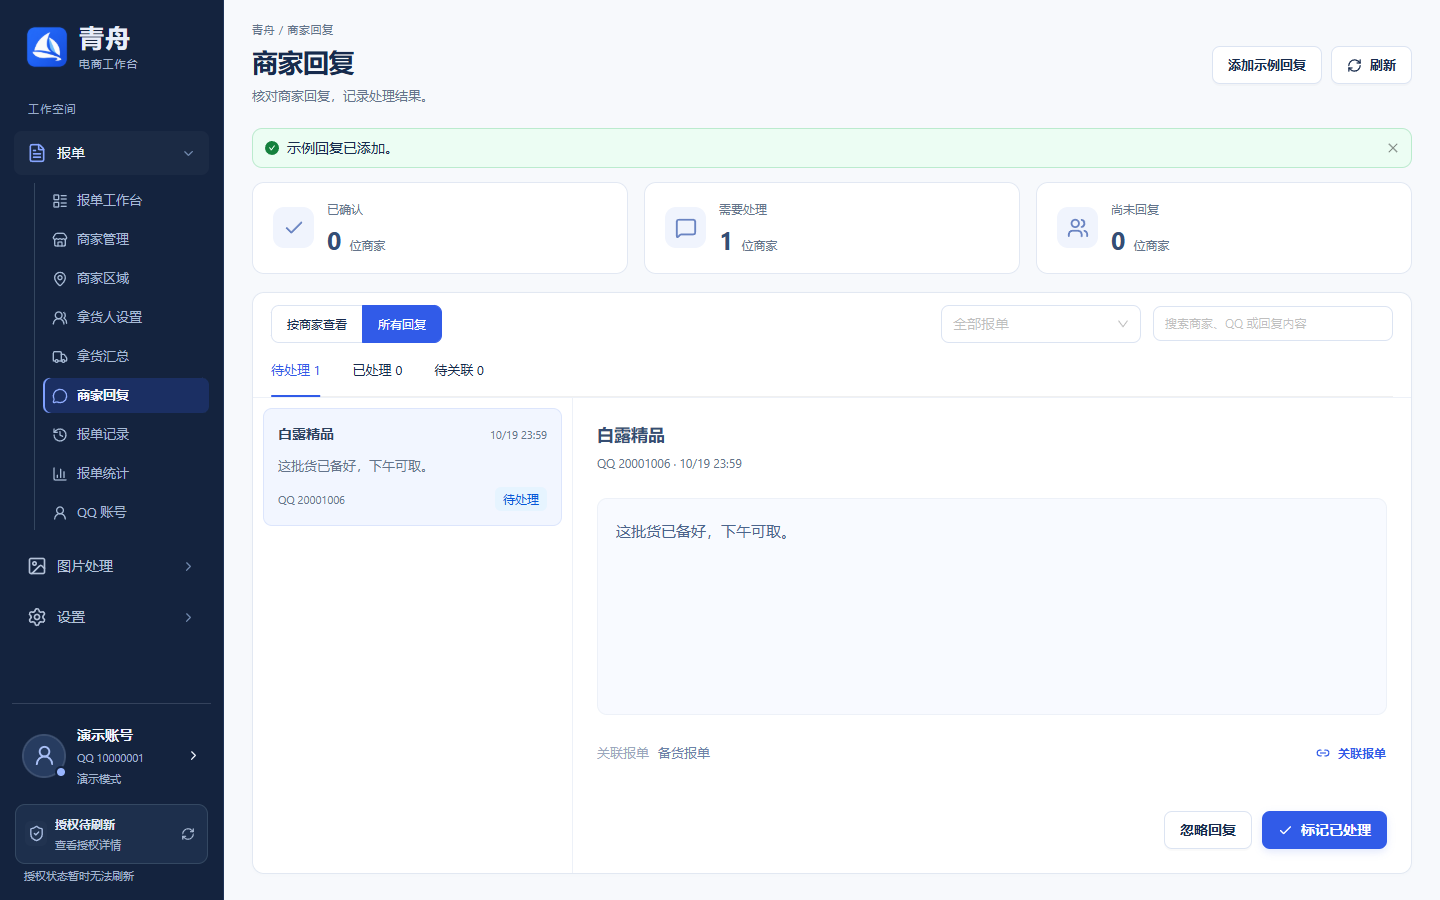1440x900 pixels.
Task: Click the green success check icon
Action: click(272, 148)
